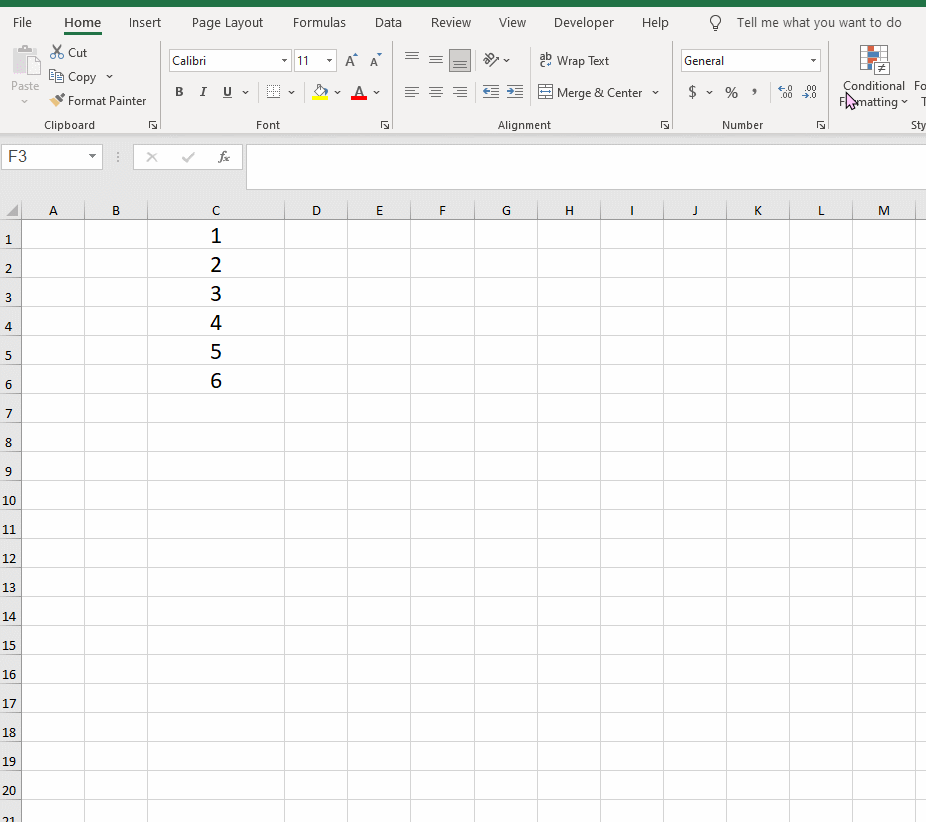Open the Alignment settings dialog launcher
Image resolution: width=926 pixels, height=822 pixels.
(x=665, y=125)
